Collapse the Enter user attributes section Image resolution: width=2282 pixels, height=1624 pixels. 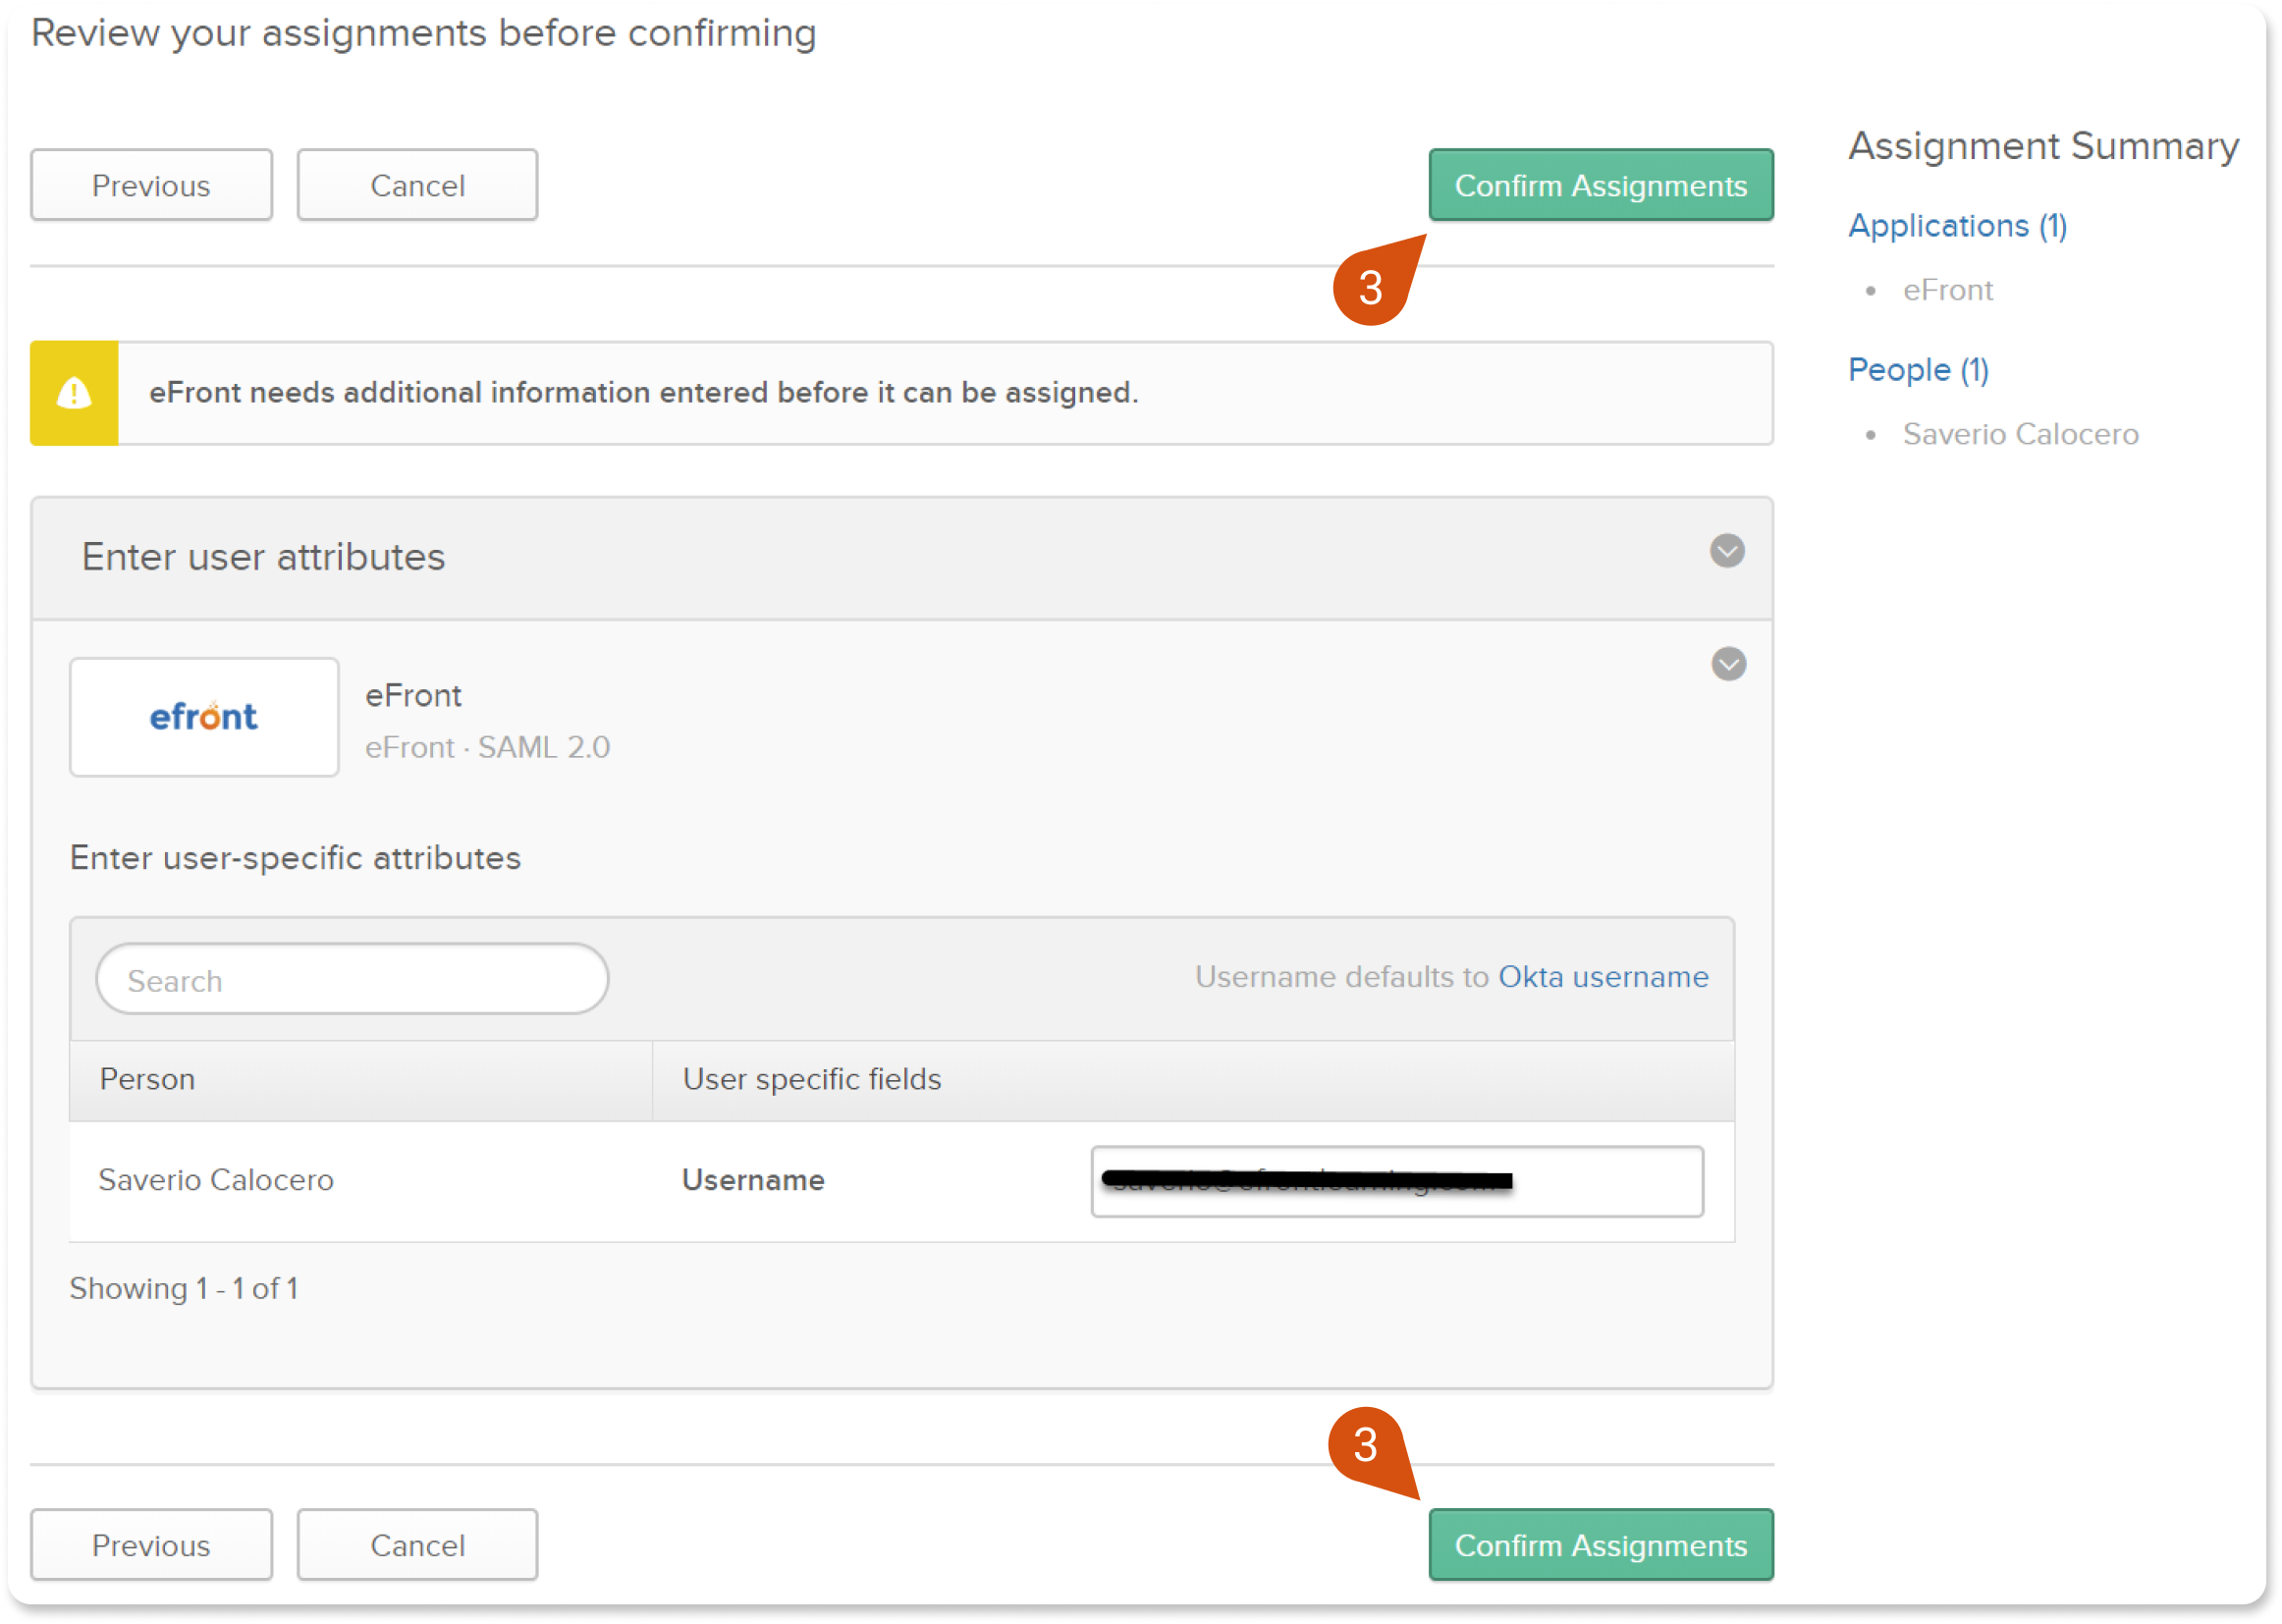(x=1726, y=551)
